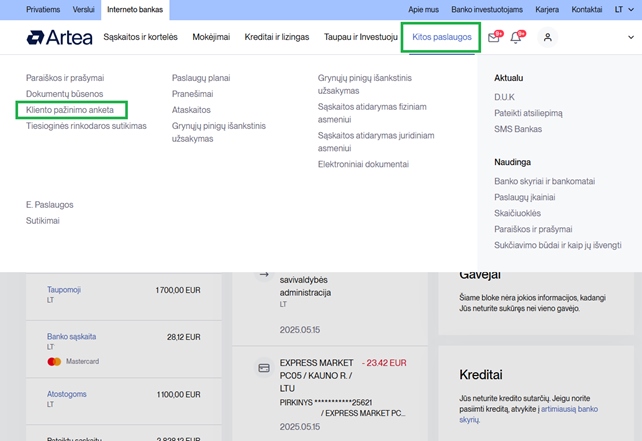
Task: Switch to the Verslui tab
Action: [84, 9]
